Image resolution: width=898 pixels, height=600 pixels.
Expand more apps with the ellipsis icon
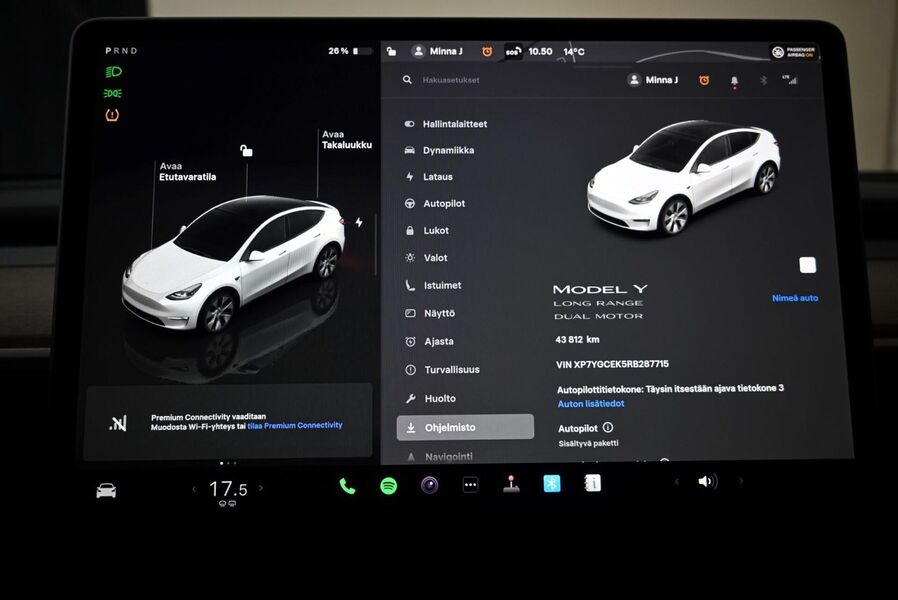tap(469, 484)
